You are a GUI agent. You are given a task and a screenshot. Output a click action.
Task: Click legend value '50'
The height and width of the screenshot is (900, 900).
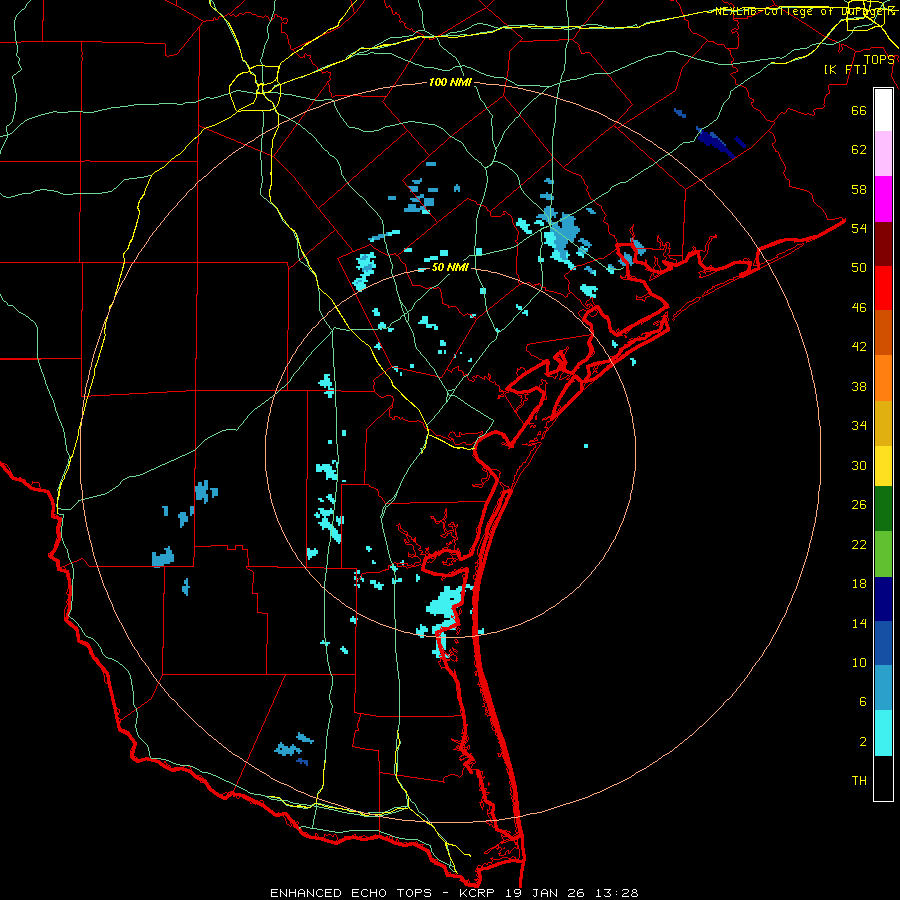[859, 267]
